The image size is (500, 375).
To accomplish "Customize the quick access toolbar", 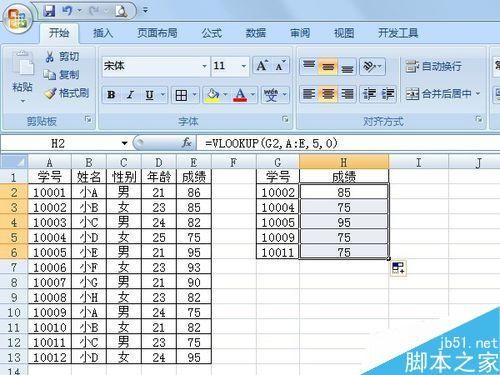I will (x=146, y=11).
